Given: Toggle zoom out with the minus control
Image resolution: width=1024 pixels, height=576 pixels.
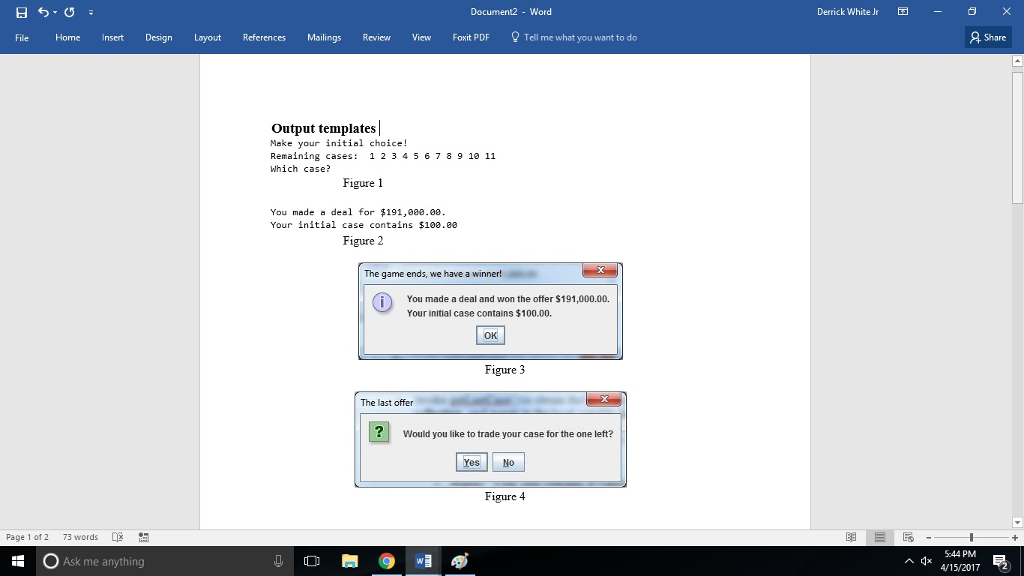Looking at the screenshot, I should 929,536.
